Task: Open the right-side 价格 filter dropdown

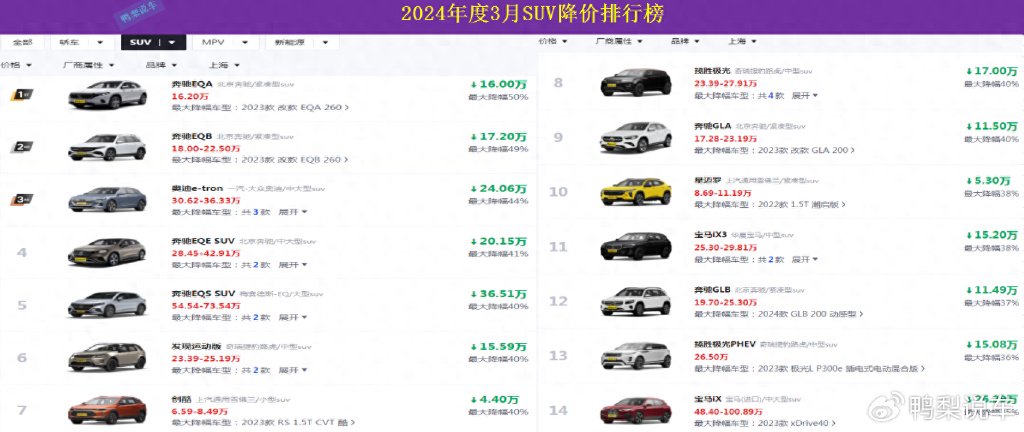Action: [x=552, y=41]
